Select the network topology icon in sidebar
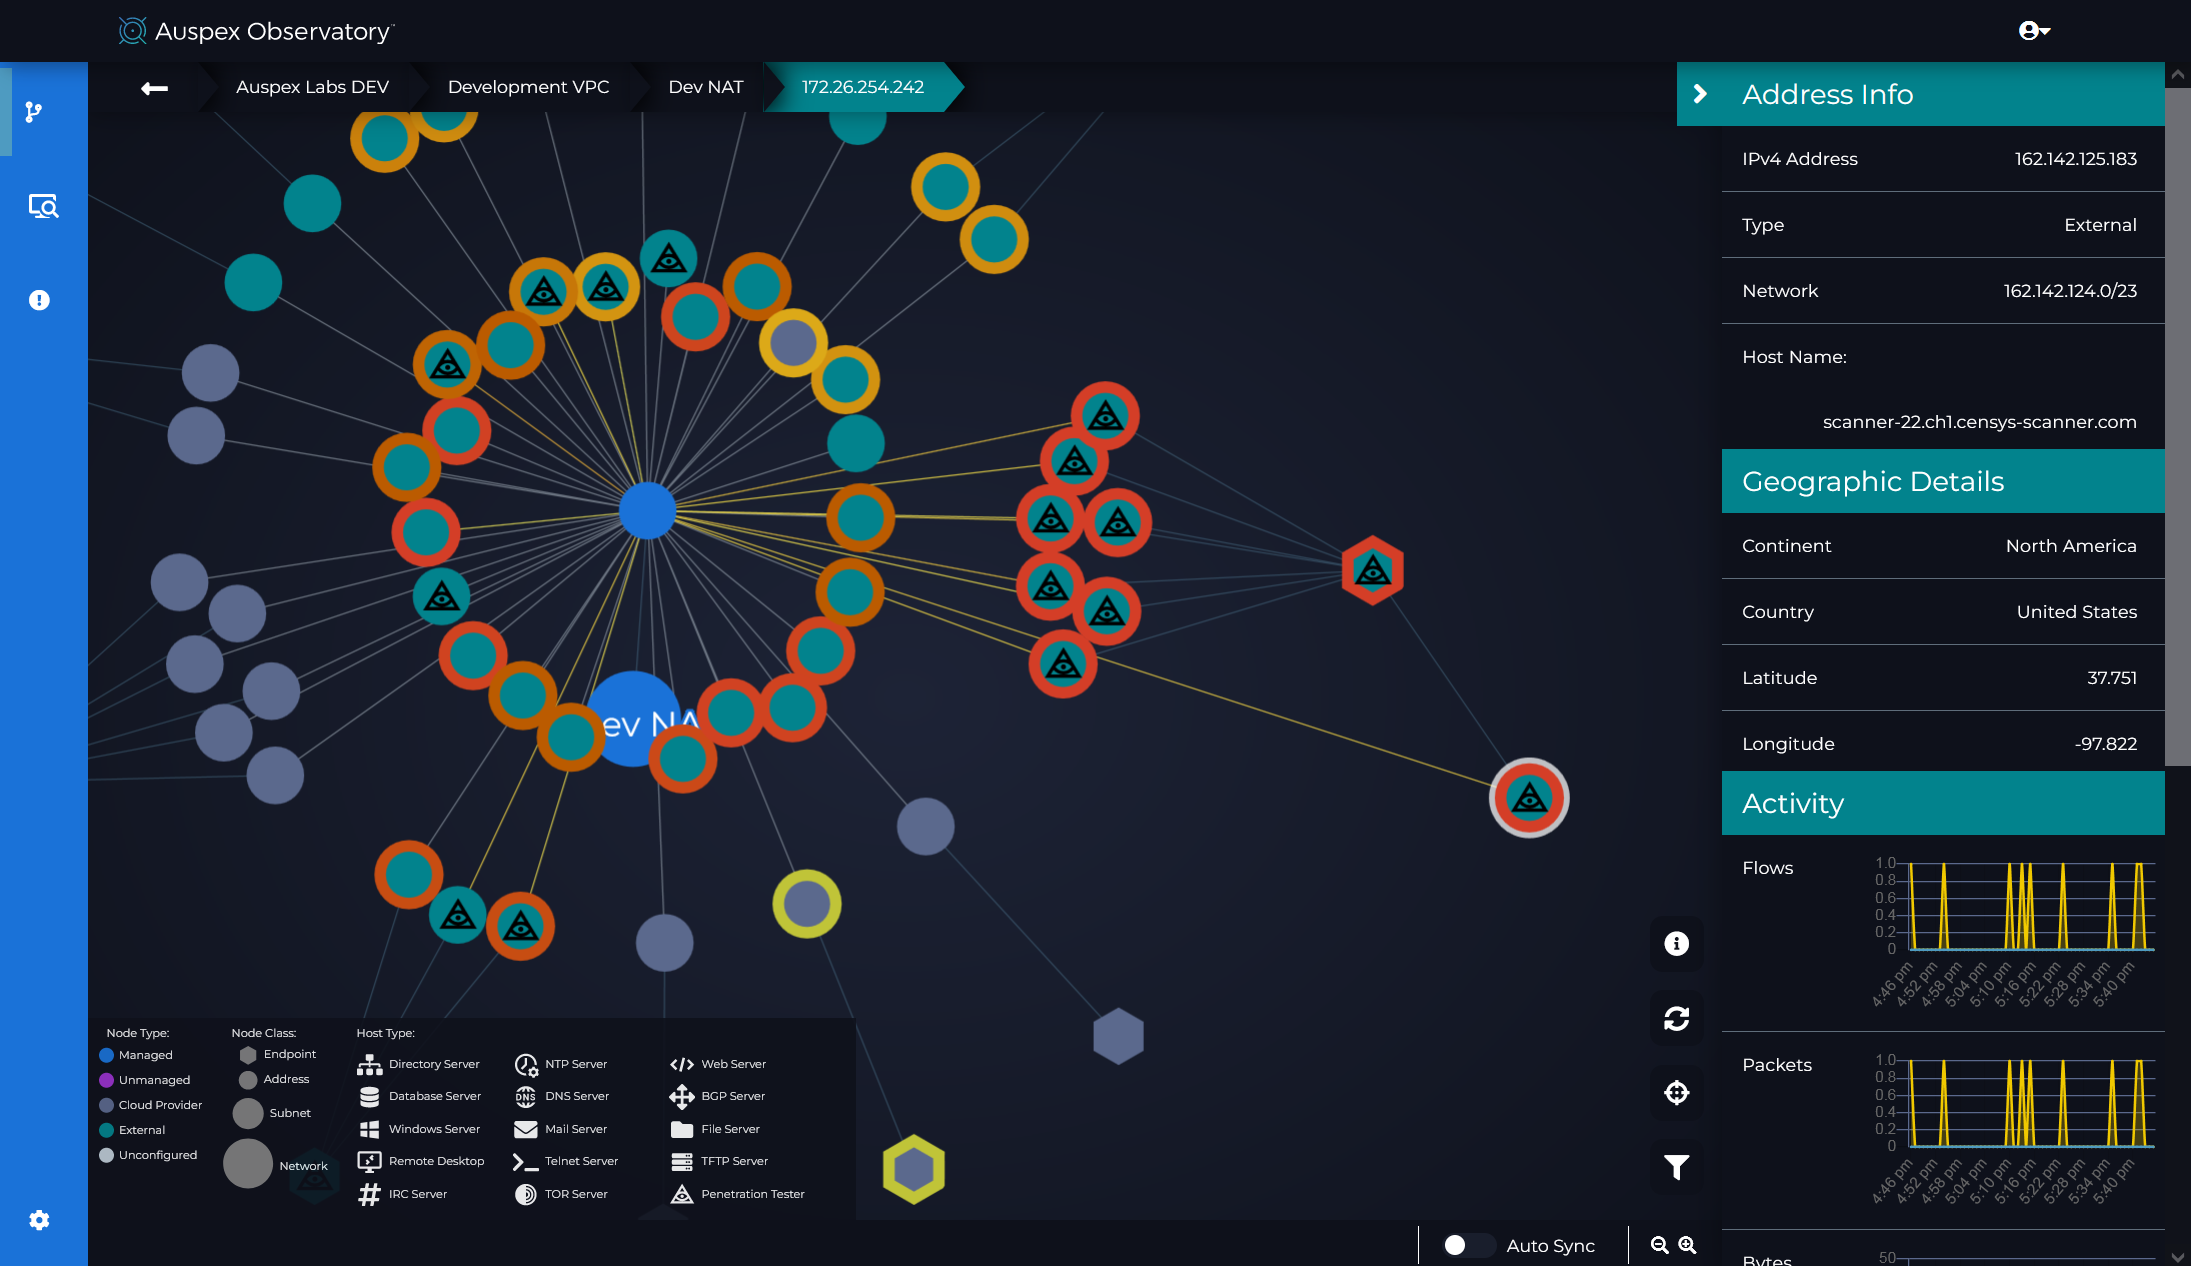Screen dimensions: 2191x1266 tap(33, 112)
